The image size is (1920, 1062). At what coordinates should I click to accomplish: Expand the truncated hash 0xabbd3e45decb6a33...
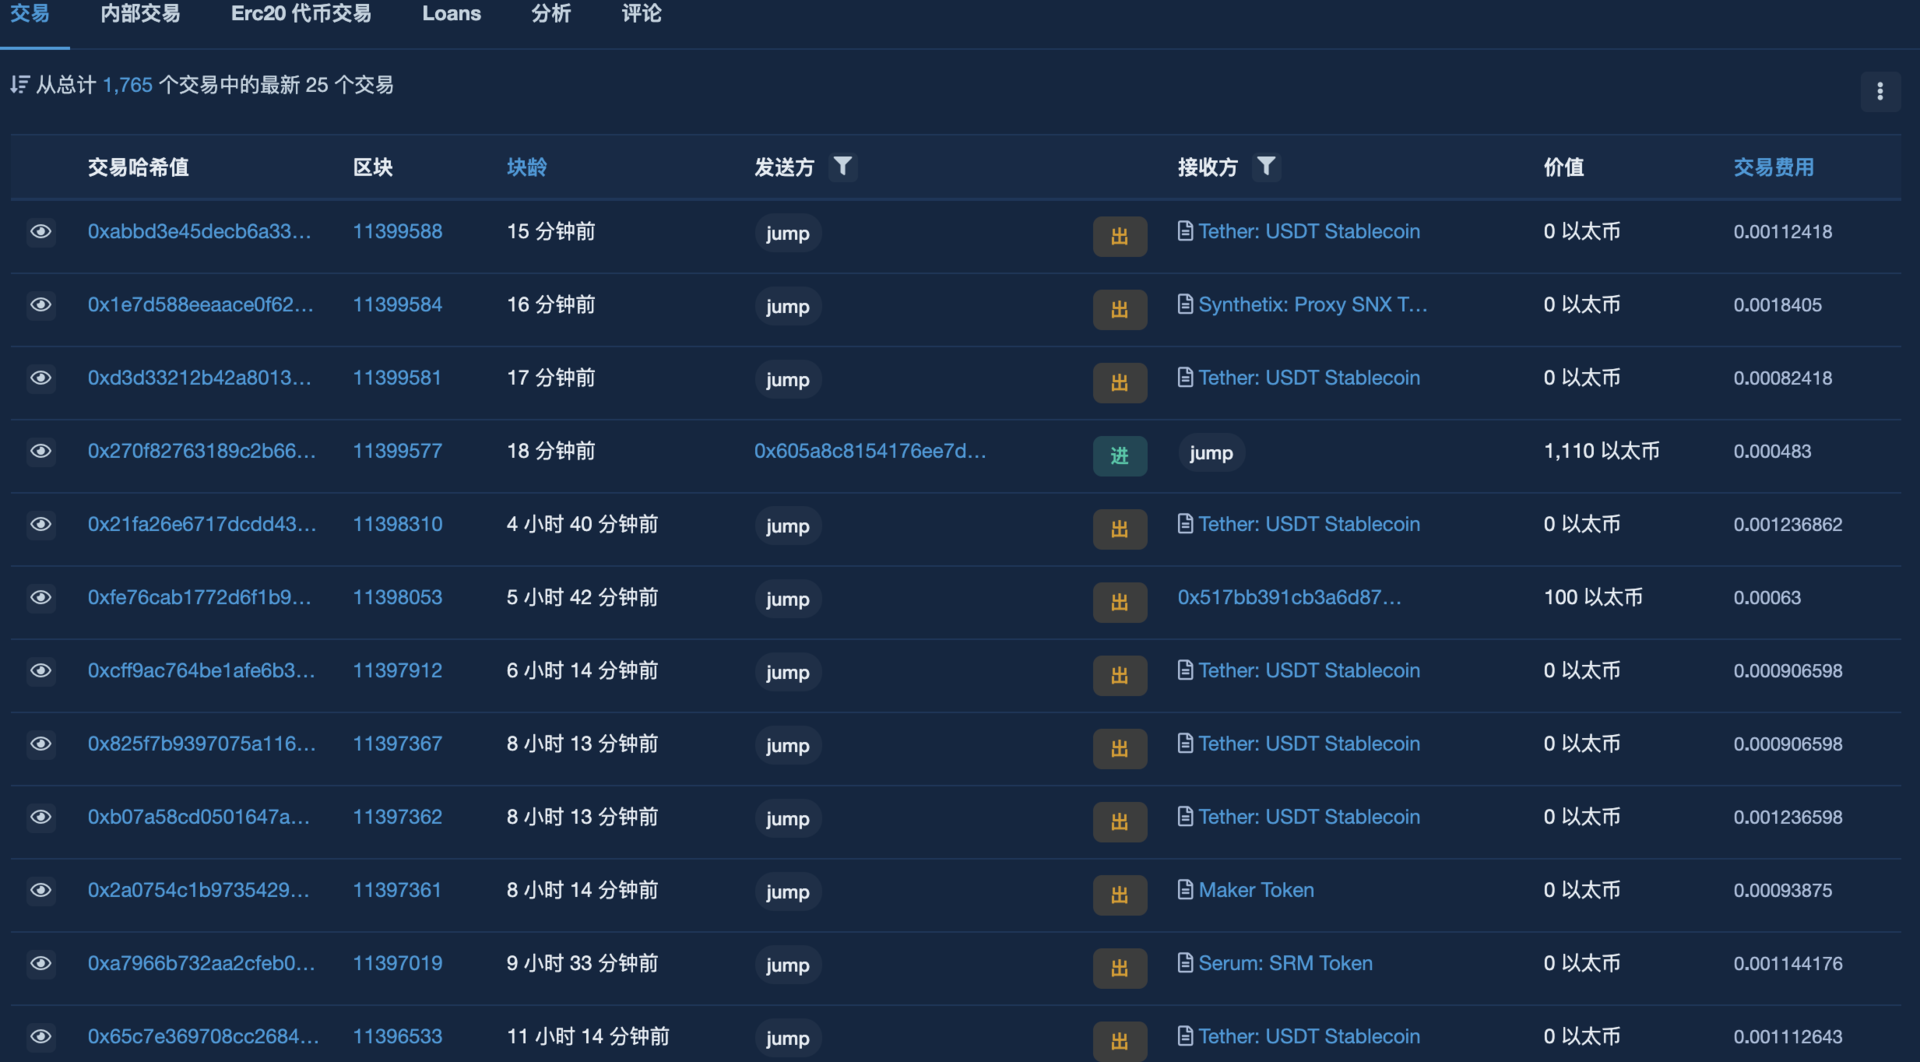tap(199, 231)
